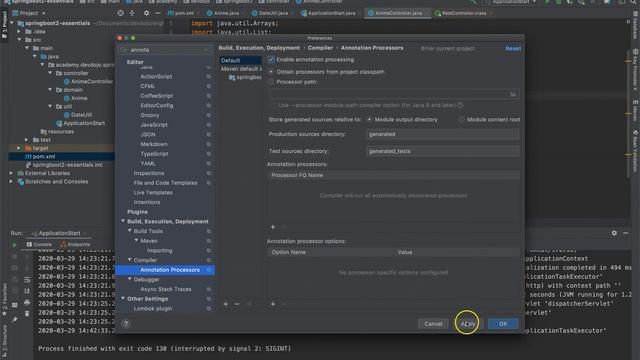This screenshot has width=640, height=360.
Task: Add annotation processor option with plus
Action: coord(273,304)
